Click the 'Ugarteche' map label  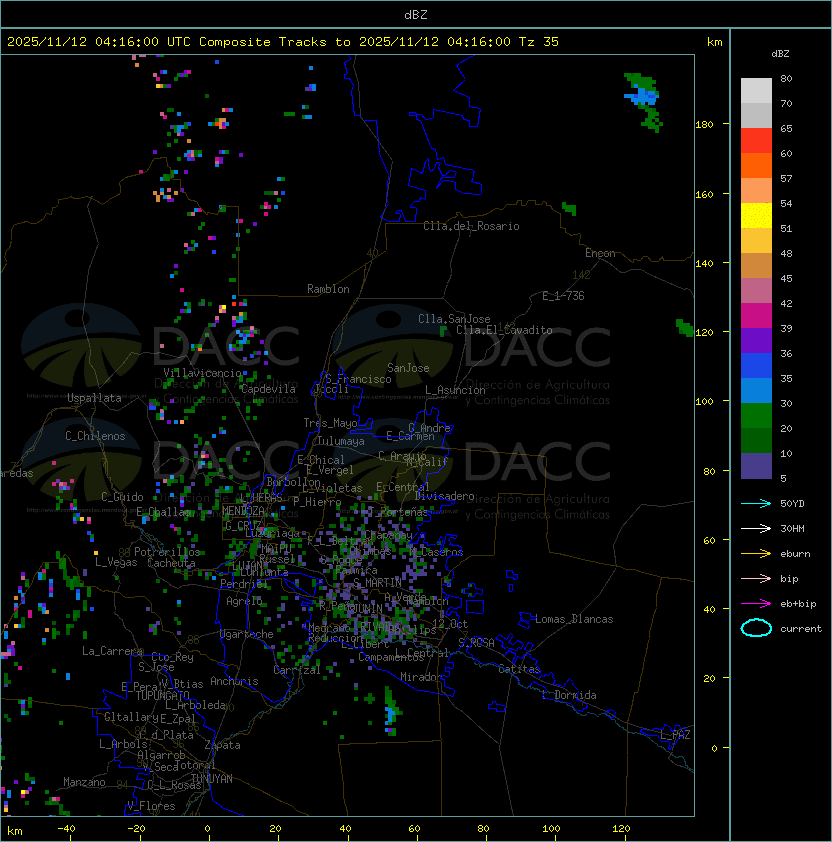click(247, 634)
